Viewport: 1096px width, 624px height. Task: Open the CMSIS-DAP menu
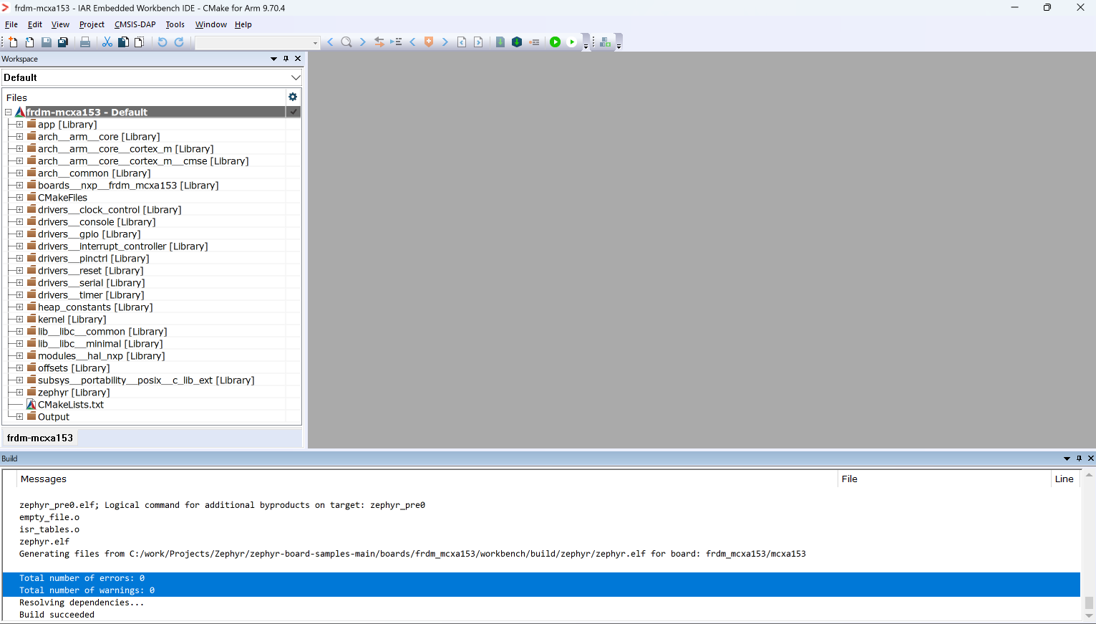[135, 24]
